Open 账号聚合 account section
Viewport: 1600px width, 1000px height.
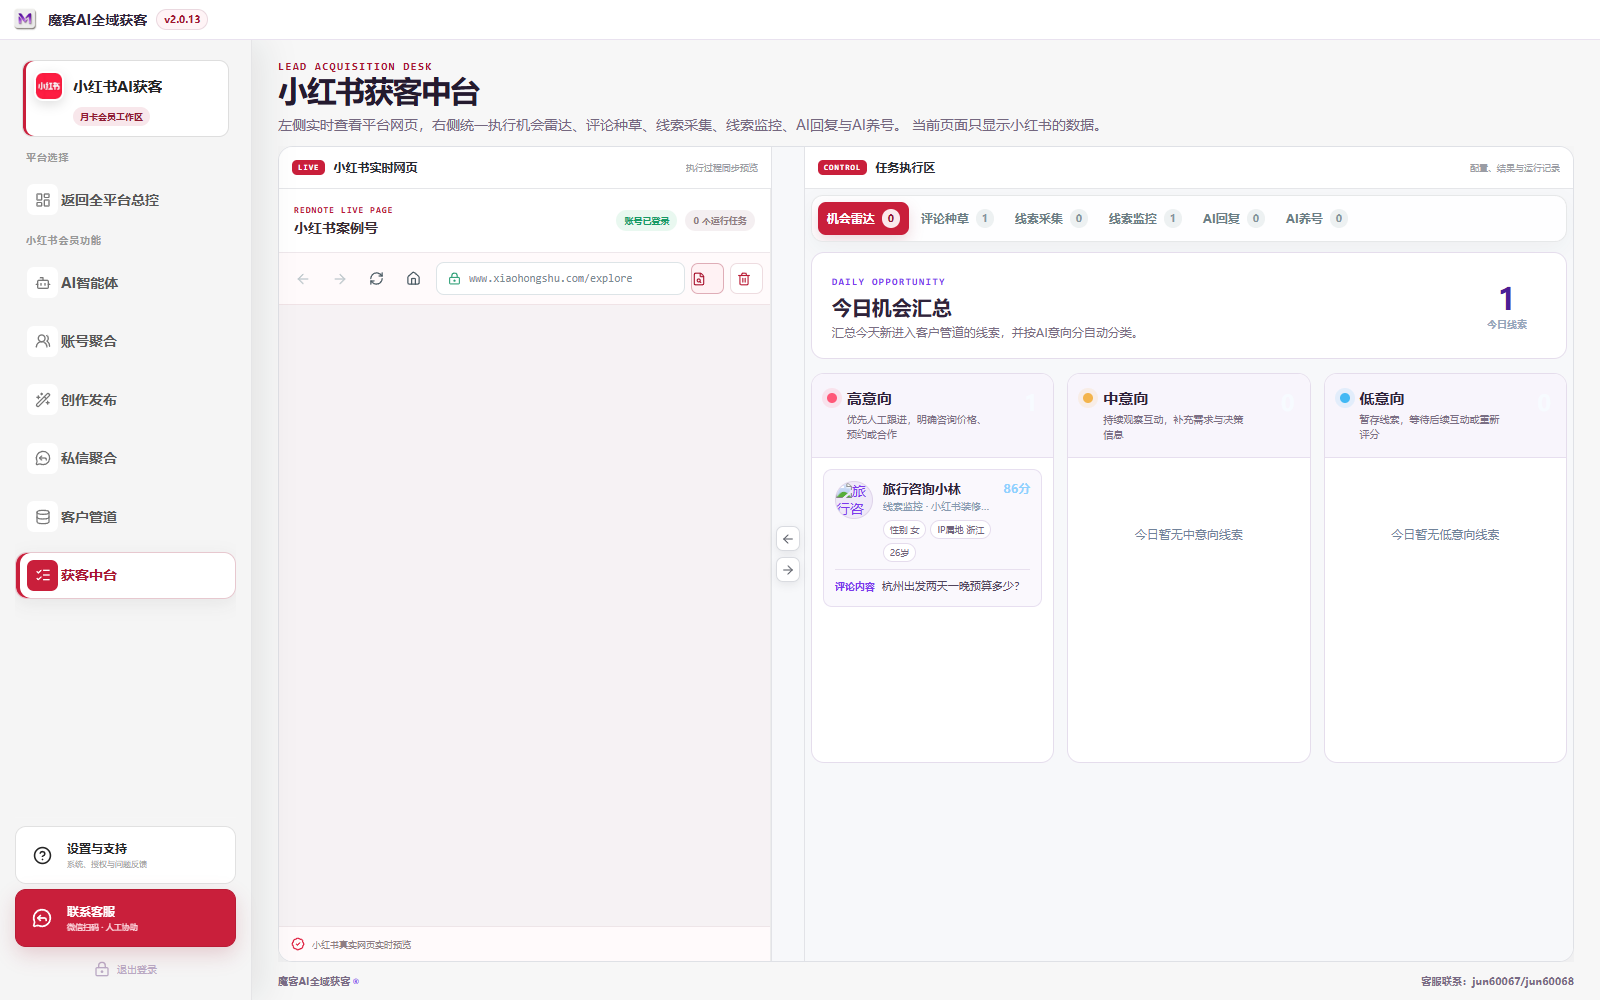[x=126, y=341]
